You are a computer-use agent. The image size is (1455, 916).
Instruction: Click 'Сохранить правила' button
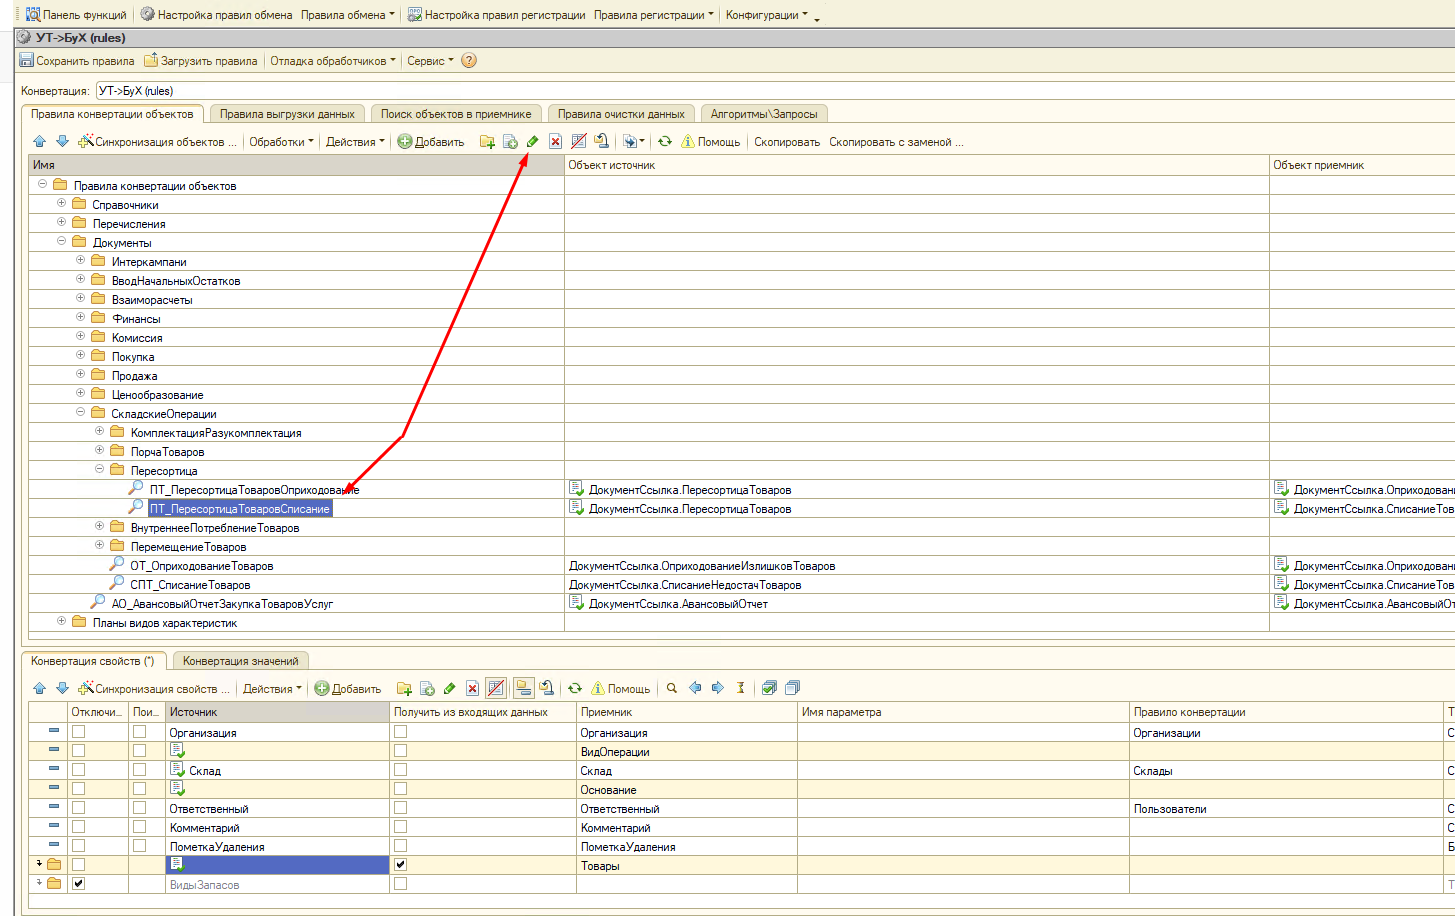point(77,61)
